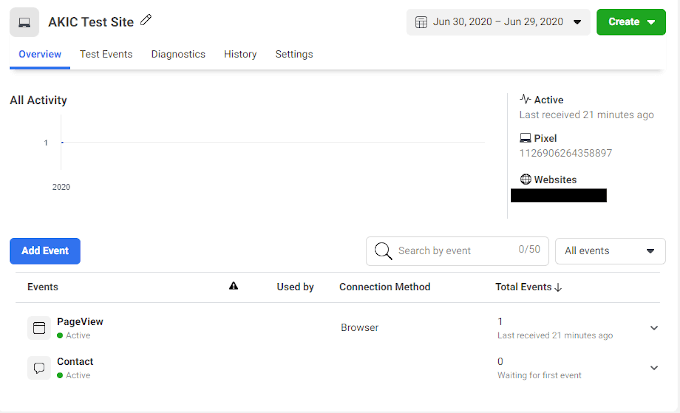This screenshot has height=413, width=680.
Task: Go to the Settings tab
Action: click(294, 54)
